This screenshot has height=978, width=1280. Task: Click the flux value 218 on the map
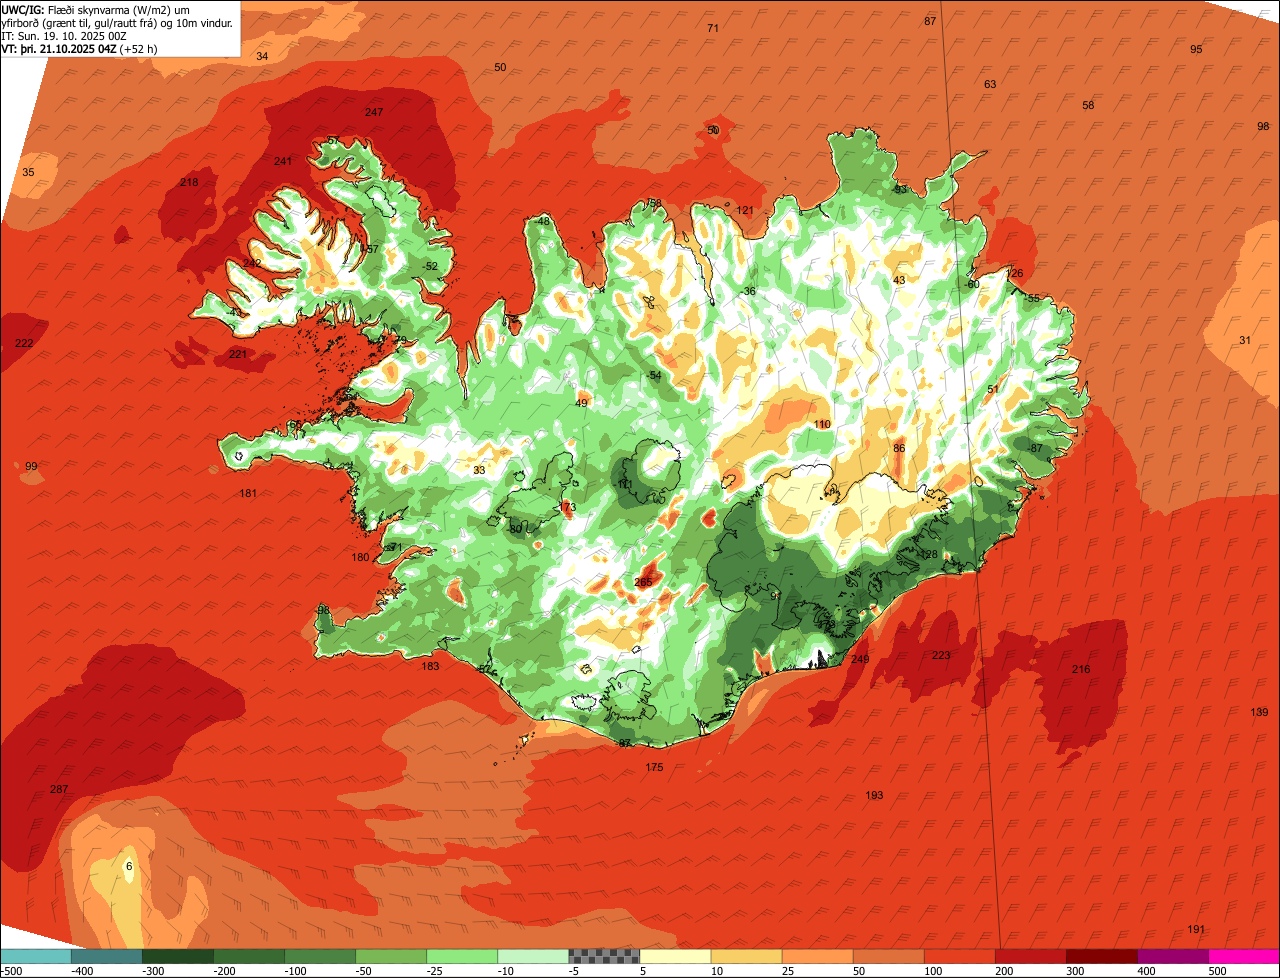coord(189,182)
